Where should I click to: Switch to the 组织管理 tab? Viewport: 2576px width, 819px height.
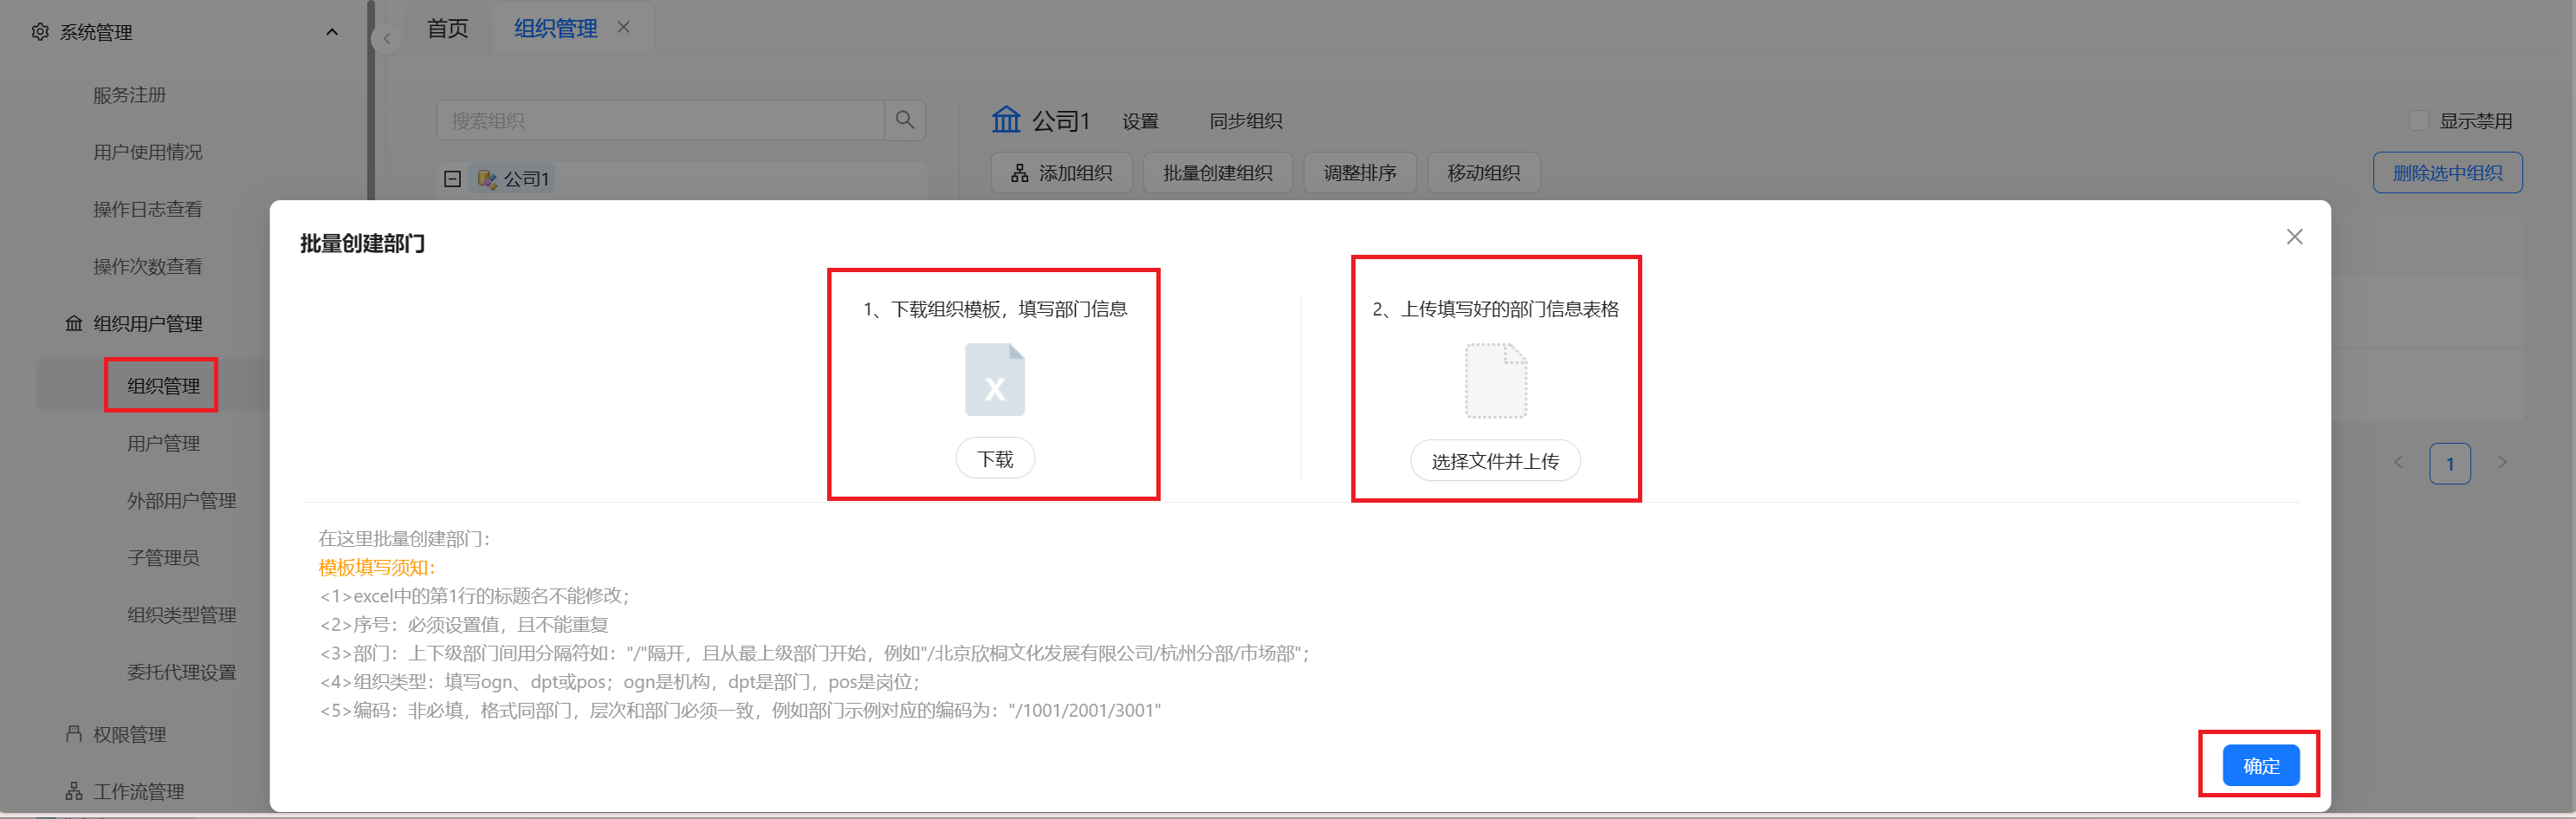555,28
